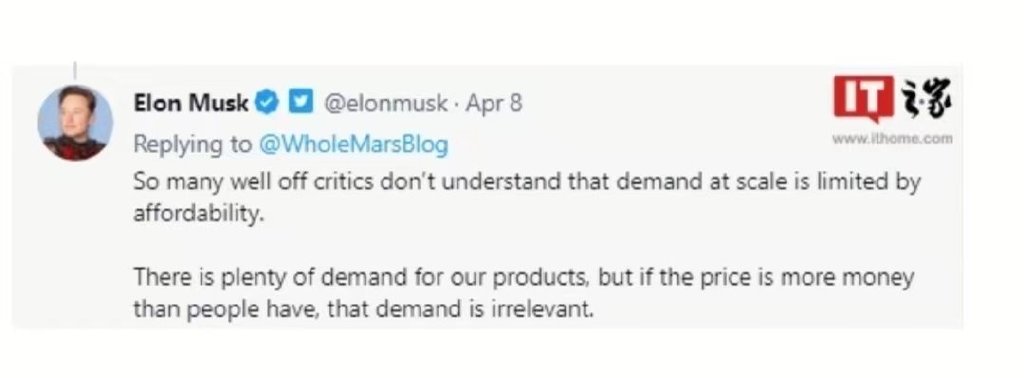Click the dot separator before Apr 8
The image size is (1024, 378).
click(x=456, y=104)
